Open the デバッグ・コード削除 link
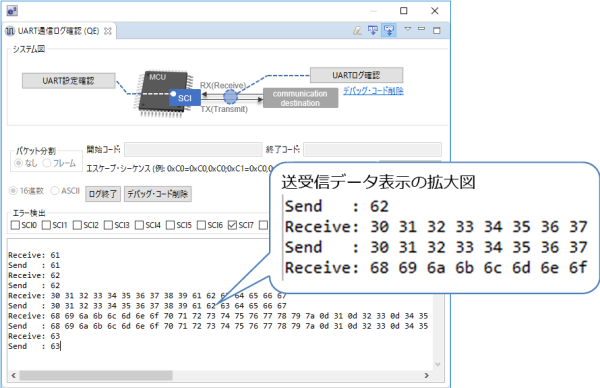Screen dimensions: 600x388 coord(373,91)
